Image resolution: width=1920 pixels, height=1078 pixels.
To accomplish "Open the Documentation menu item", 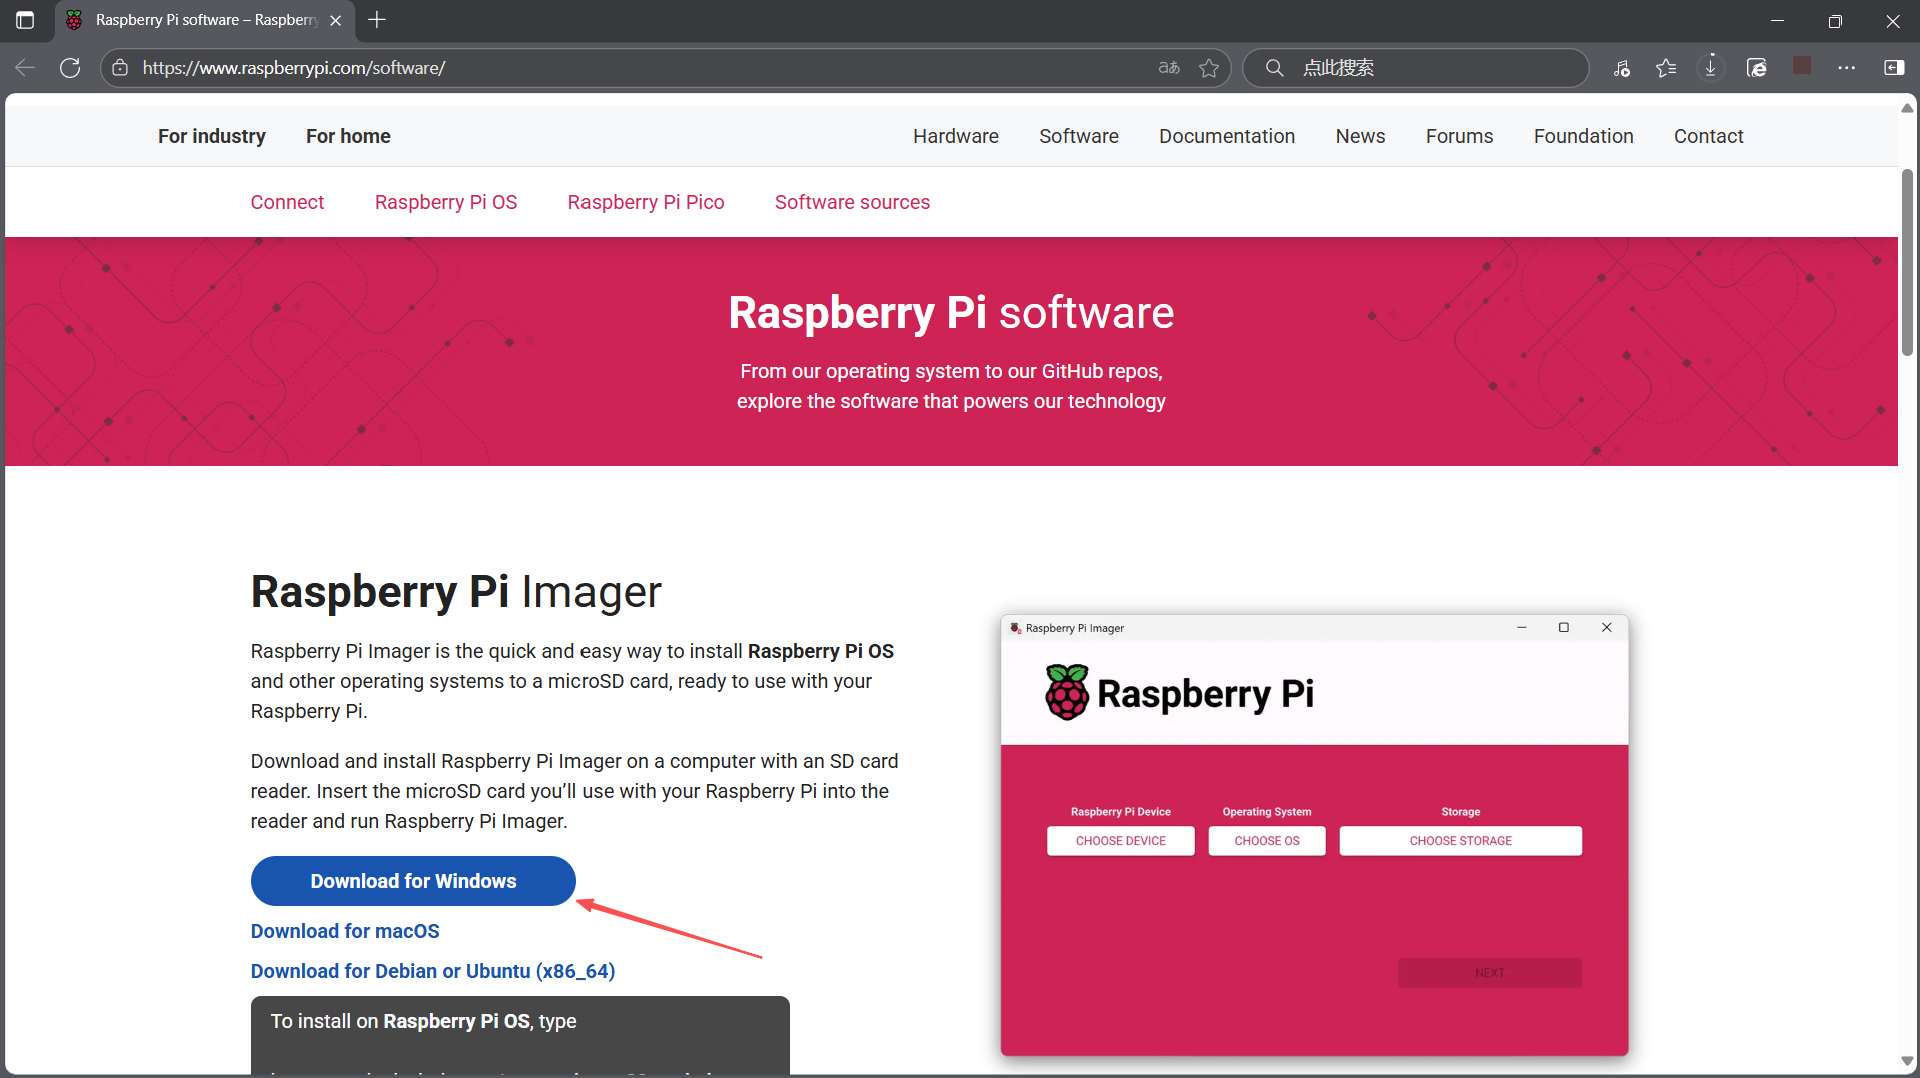I will pos(1227,136).
